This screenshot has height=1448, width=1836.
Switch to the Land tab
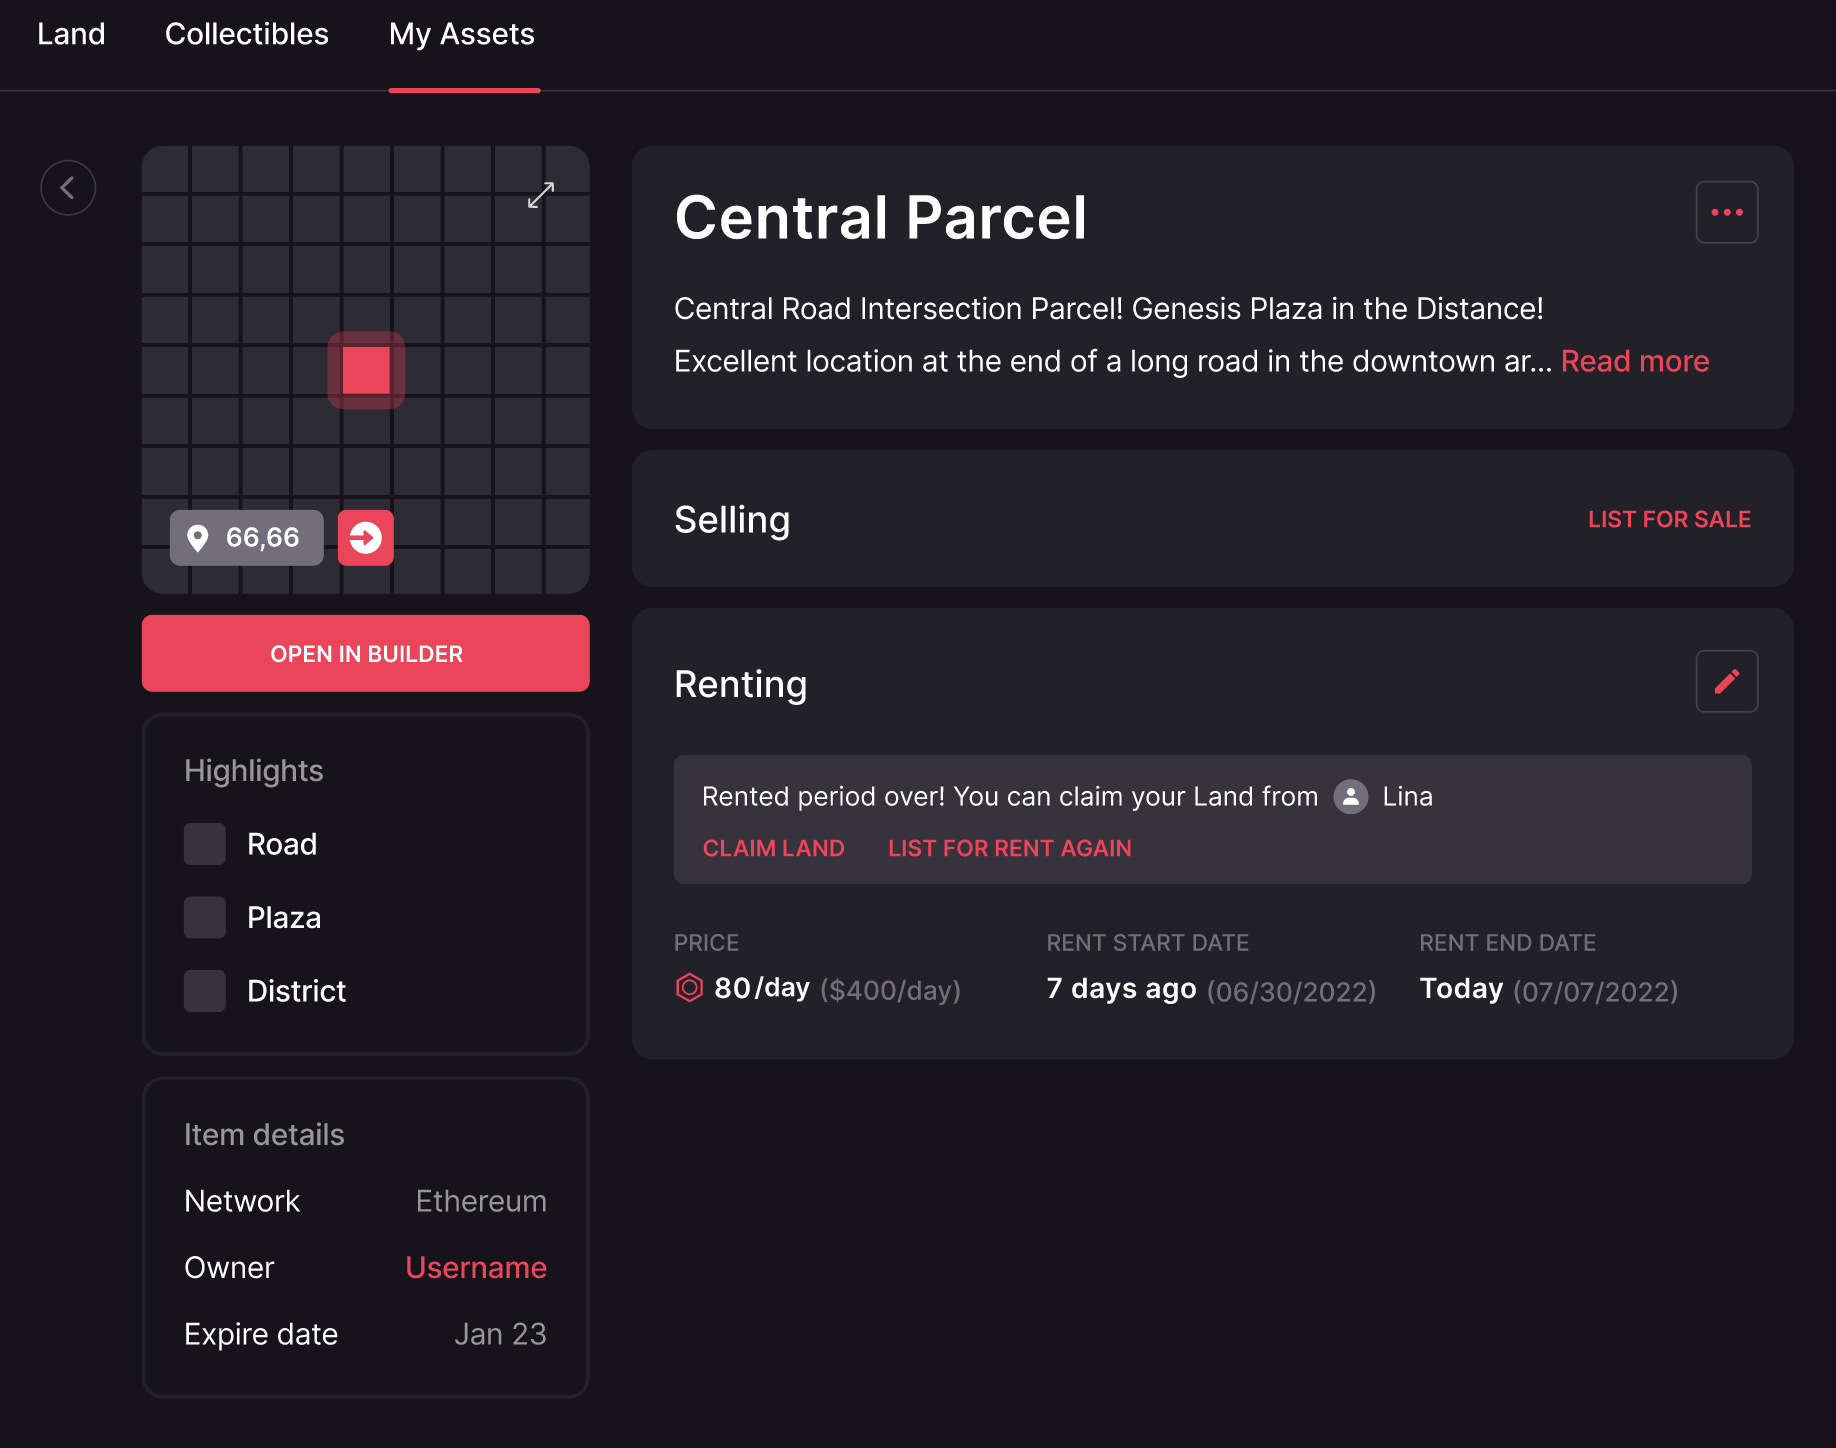point(71,34)
